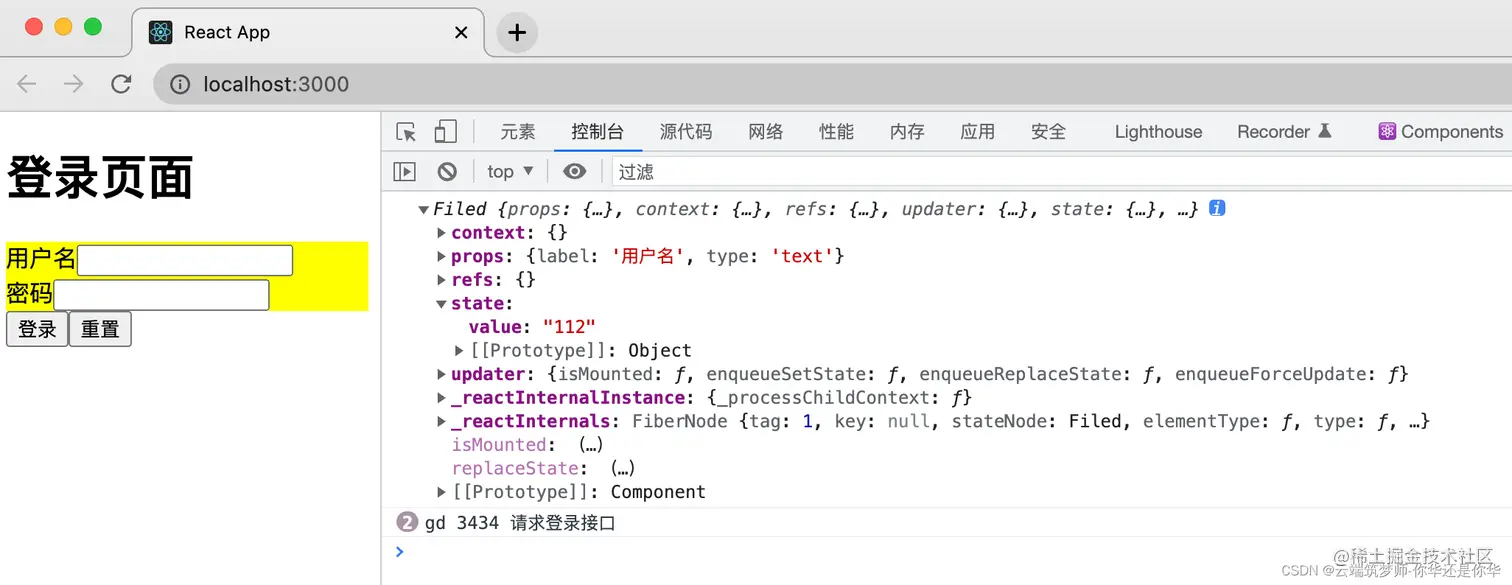This screenshot has height=585, width=1512.
Task: Clear the console with the ban icon
Action: pyautogui.click(x=447, y=171)
